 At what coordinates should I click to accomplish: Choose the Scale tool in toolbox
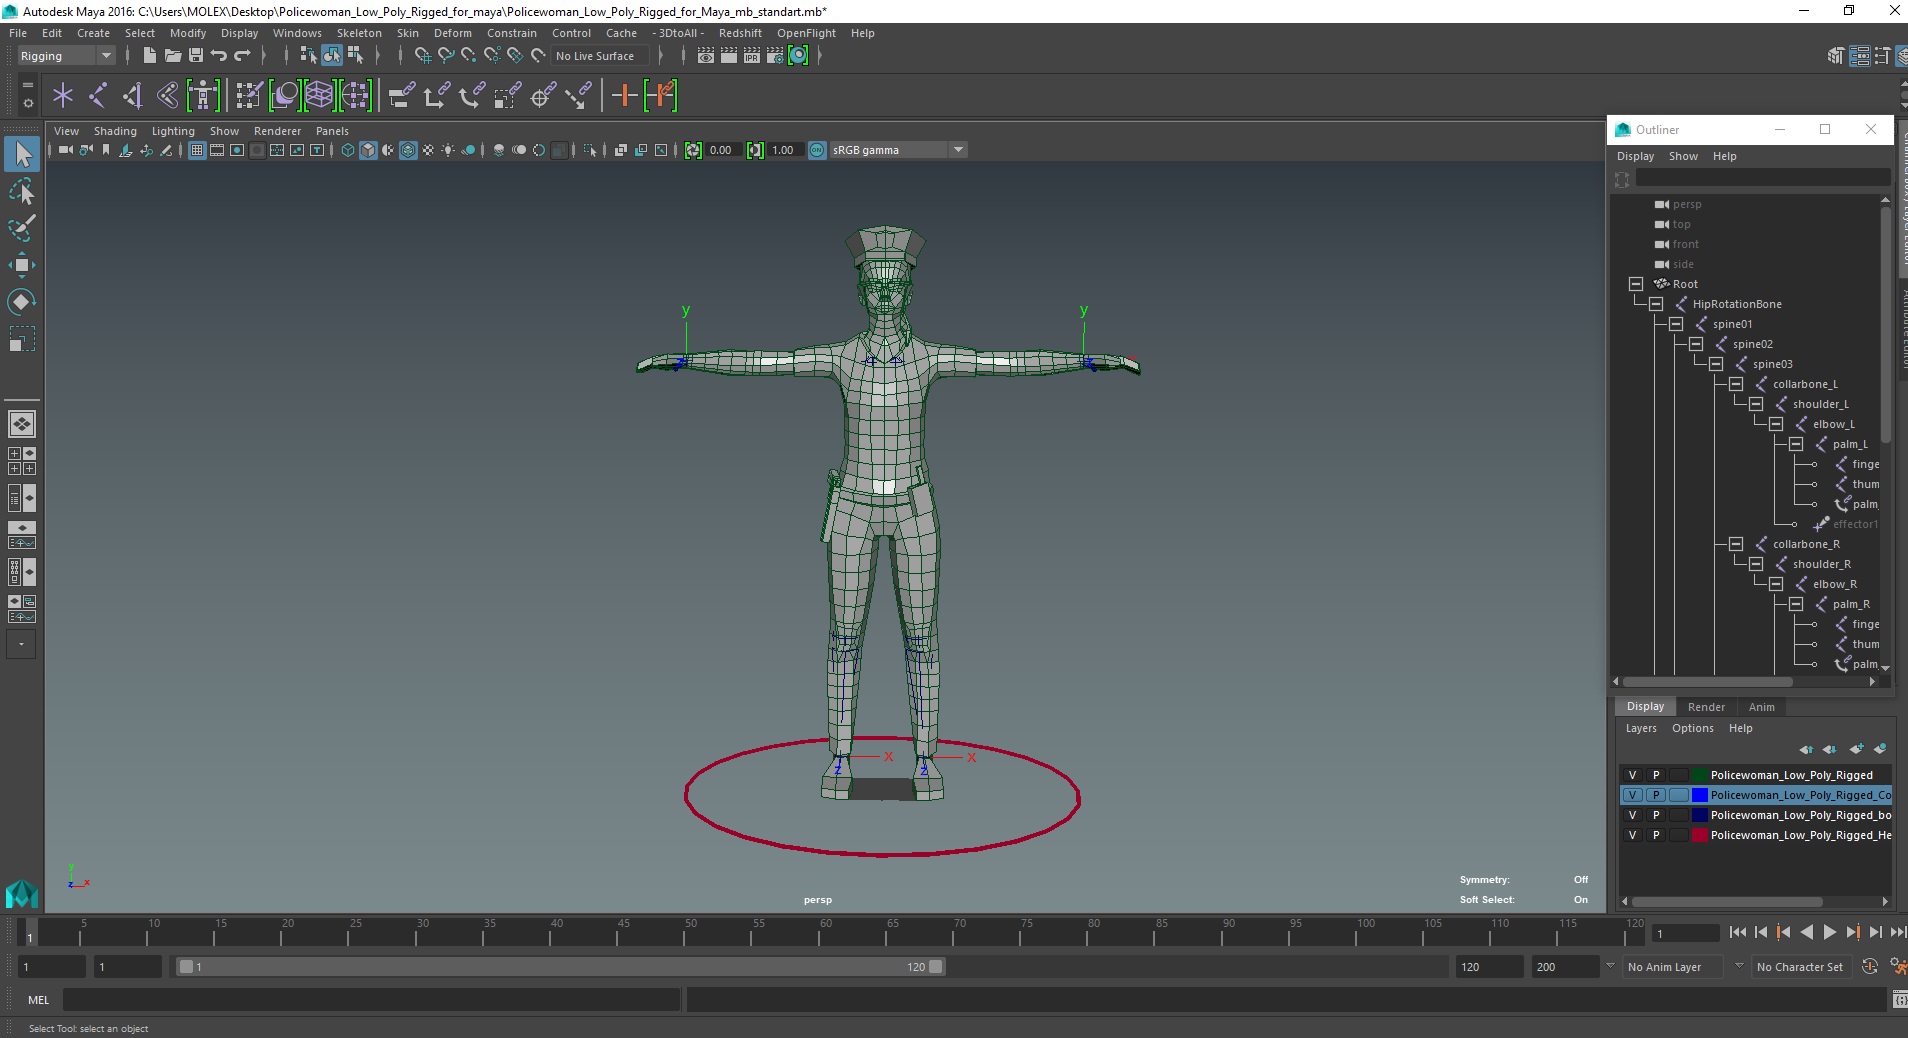22,339
